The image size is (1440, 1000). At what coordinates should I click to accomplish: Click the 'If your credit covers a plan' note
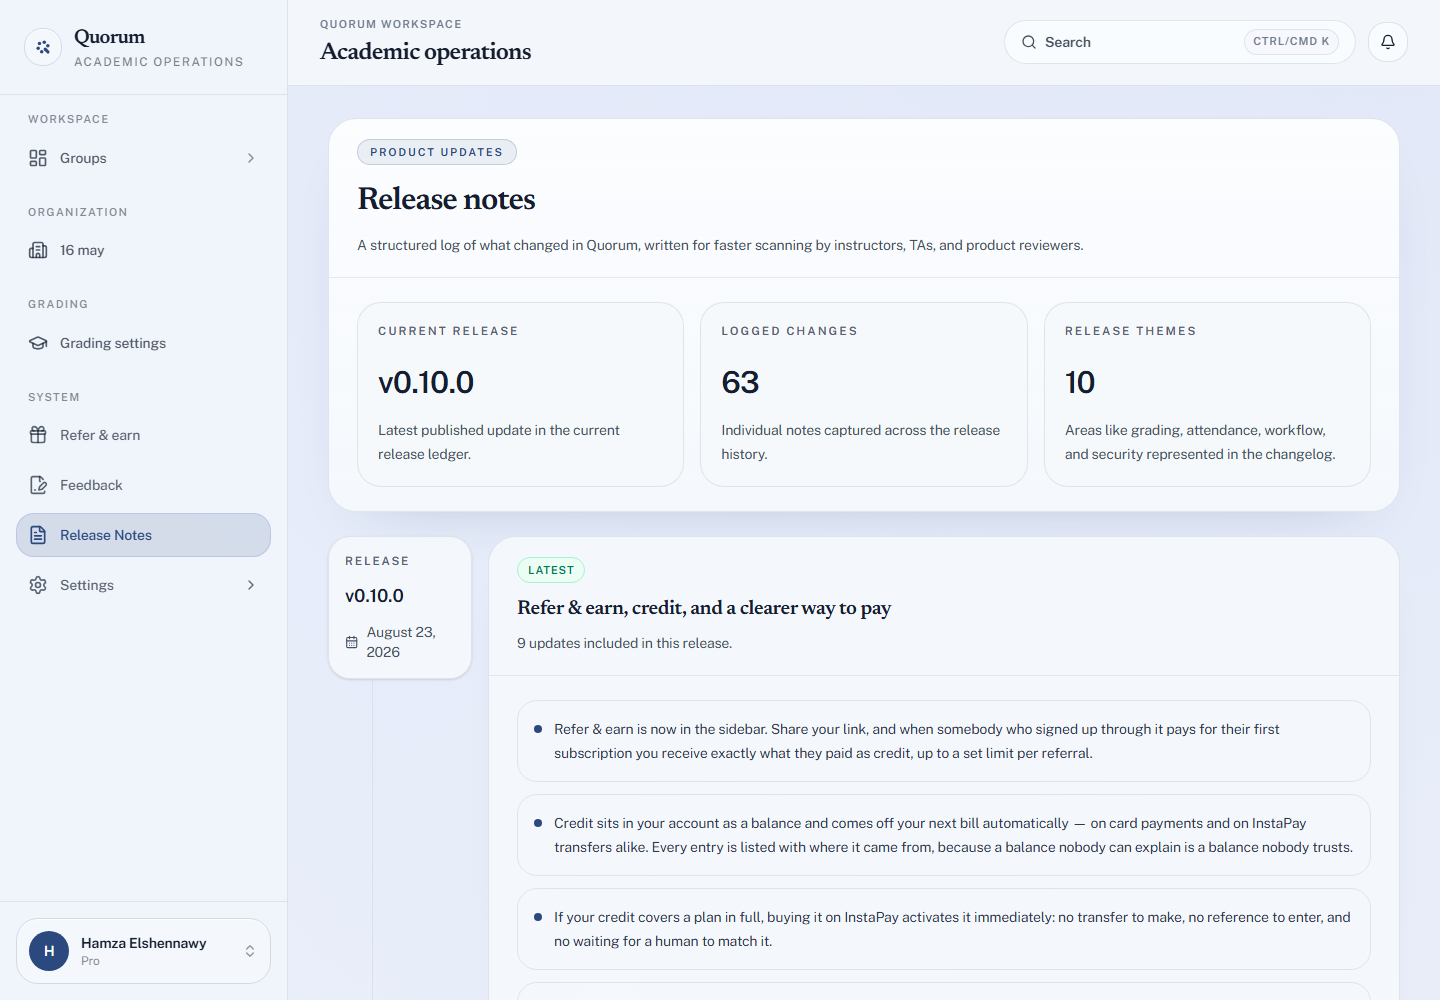[944, 929]
